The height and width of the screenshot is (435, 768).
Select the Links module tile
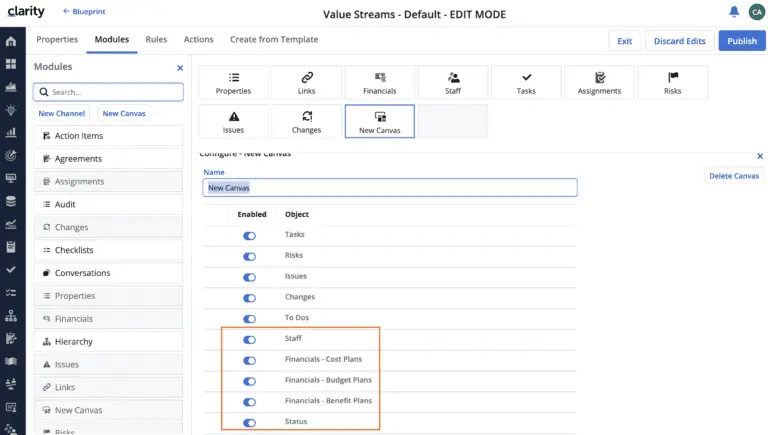tap(307, 83)
